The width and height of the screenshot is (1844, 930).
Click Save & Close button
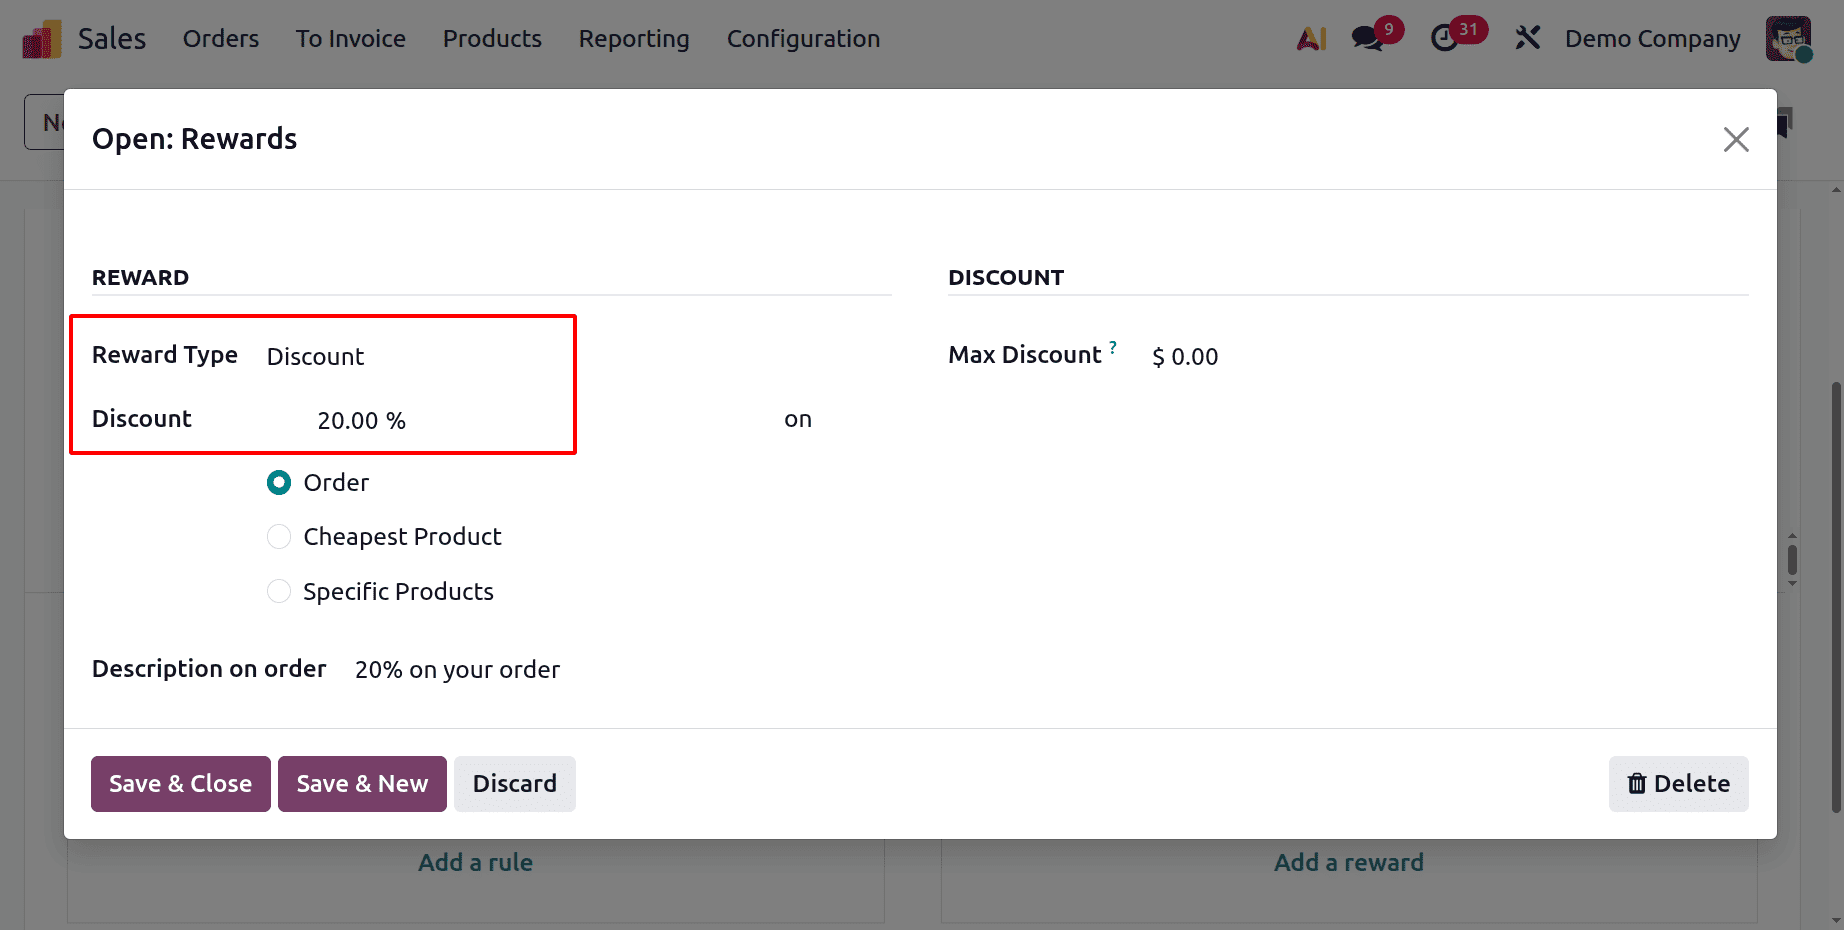point(180,783)
